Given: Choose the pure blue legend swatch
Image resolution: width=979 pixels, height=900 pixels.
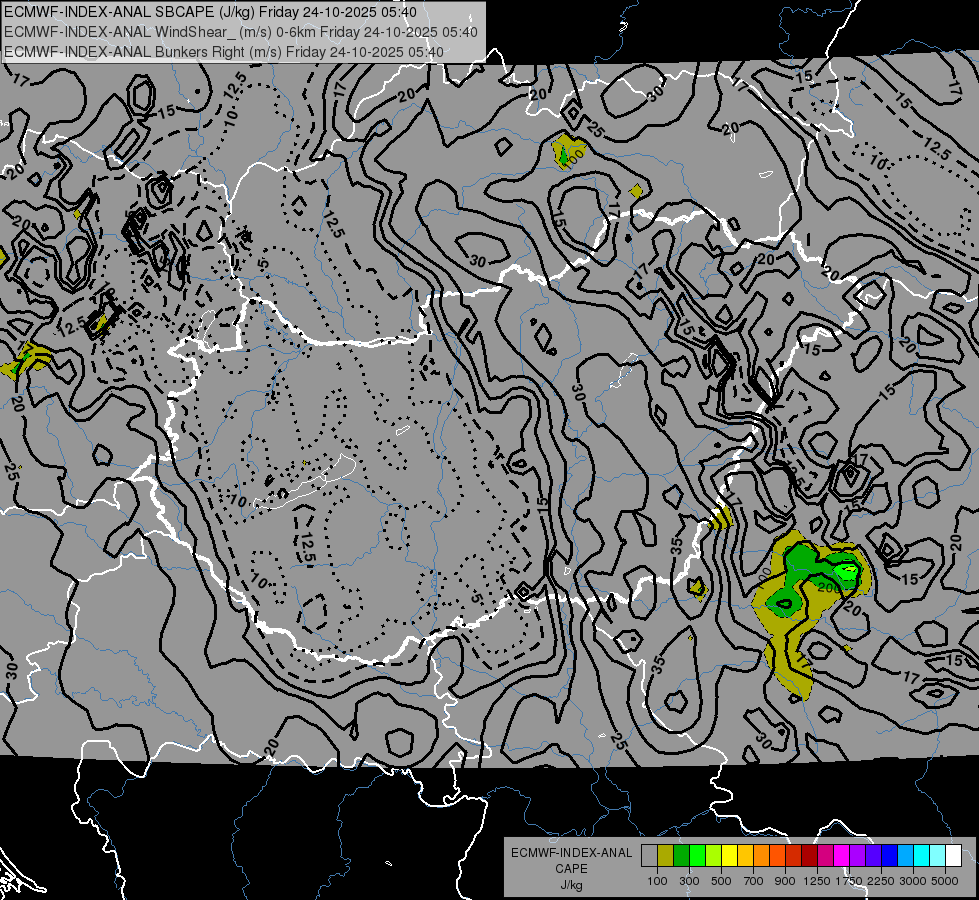Looking at the screenshot, I should (x=889, y=855).
